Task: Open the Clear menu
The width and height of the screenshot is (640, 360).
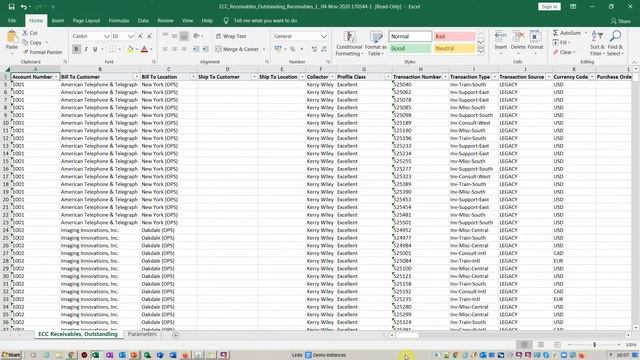Action: (563, 52)
